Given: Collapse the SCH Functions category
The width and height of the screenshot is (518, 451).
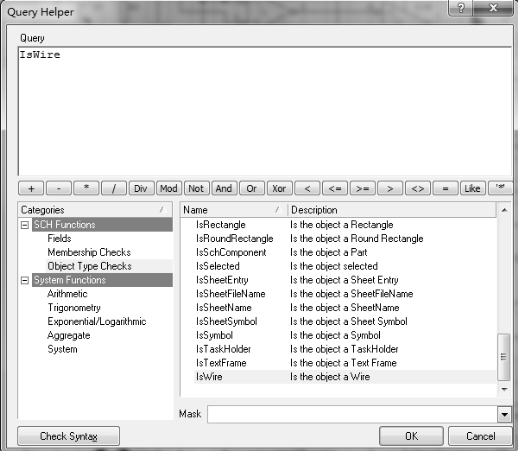Looking at the screenshot, I should coord(25,225).
